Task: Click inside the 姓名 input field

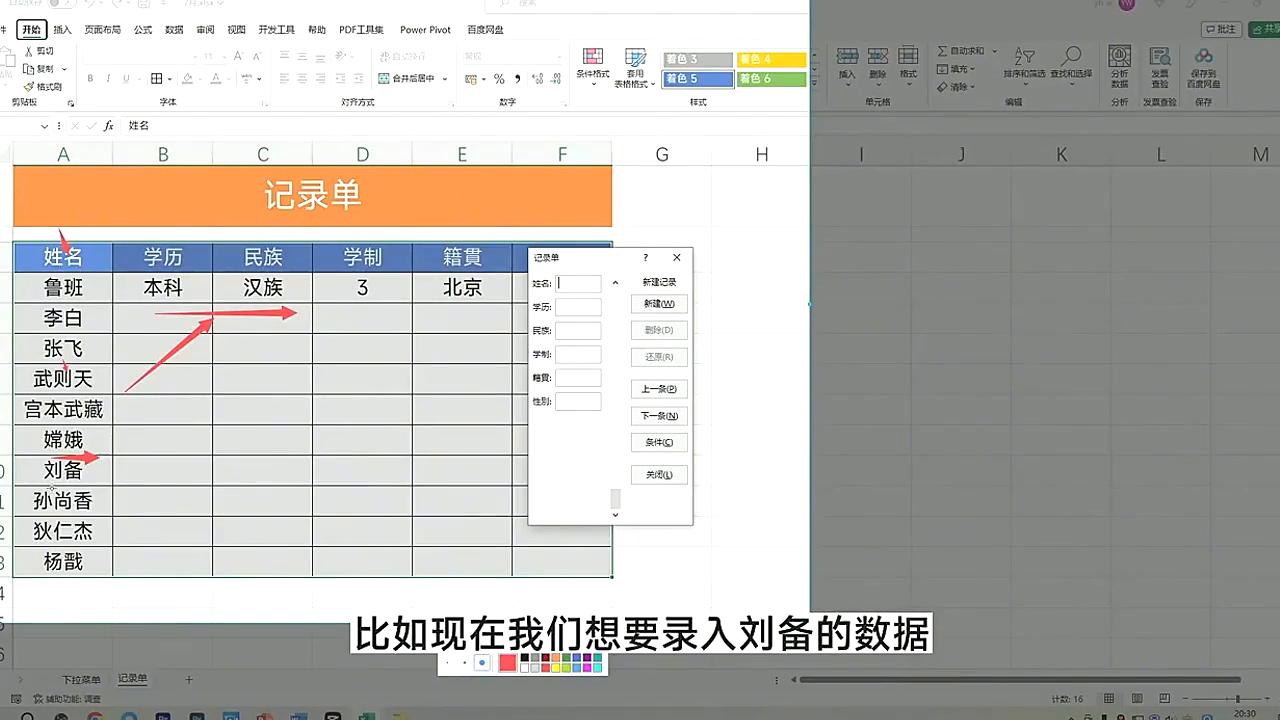Action: point(578,283)
